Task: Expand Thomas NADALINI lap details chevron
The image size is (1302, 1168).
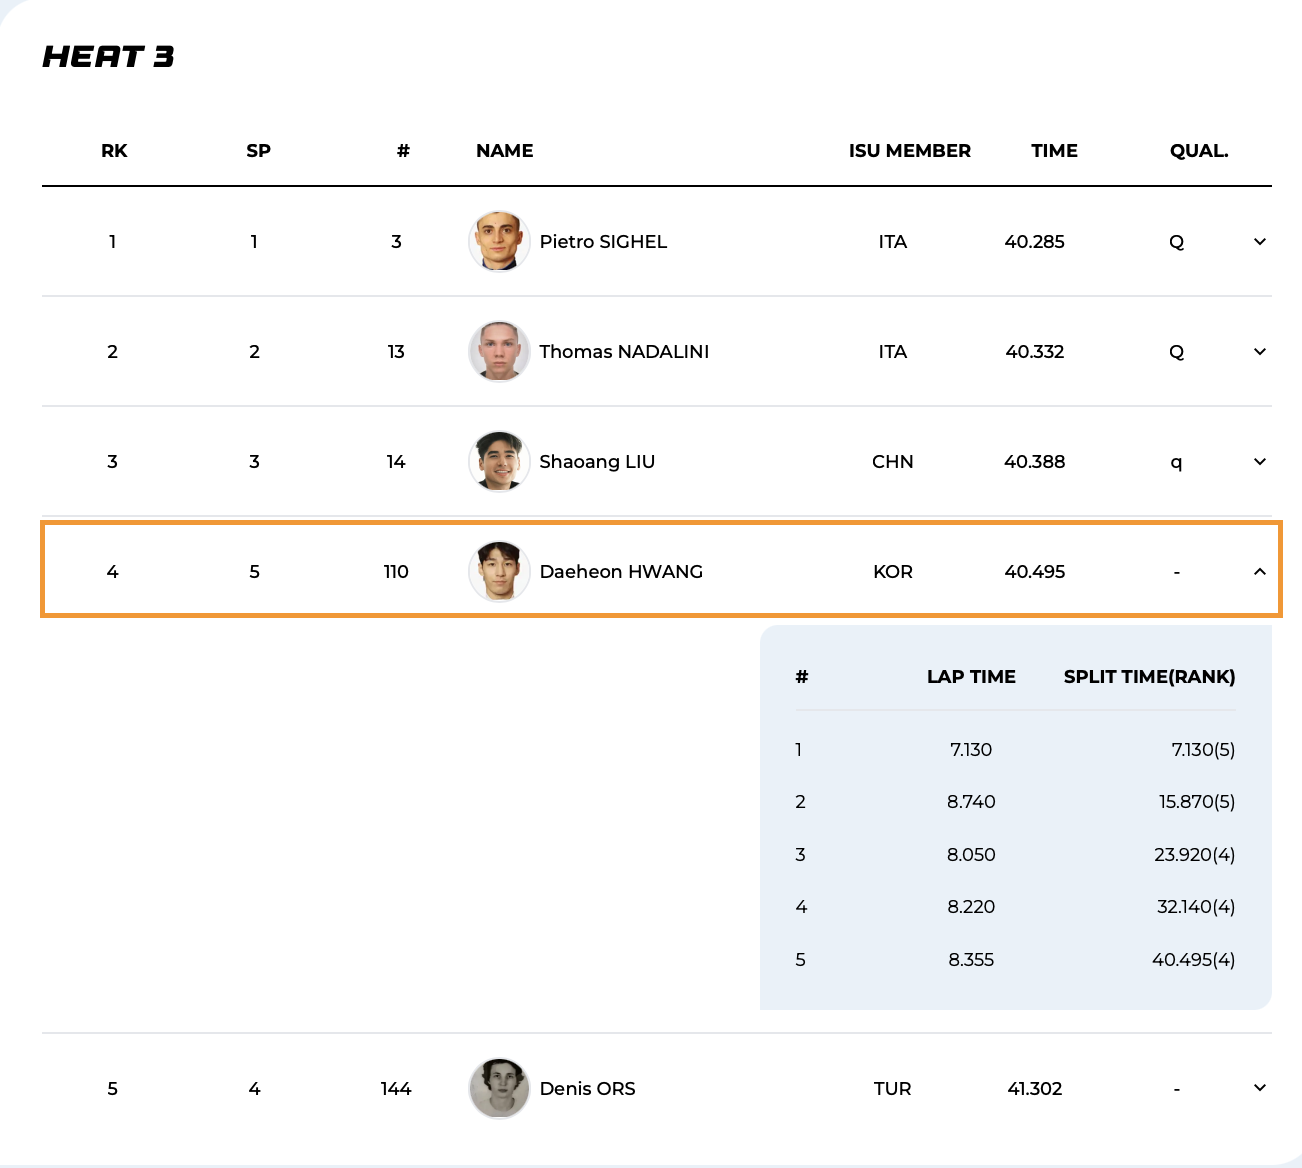Action: (1259, 352)
